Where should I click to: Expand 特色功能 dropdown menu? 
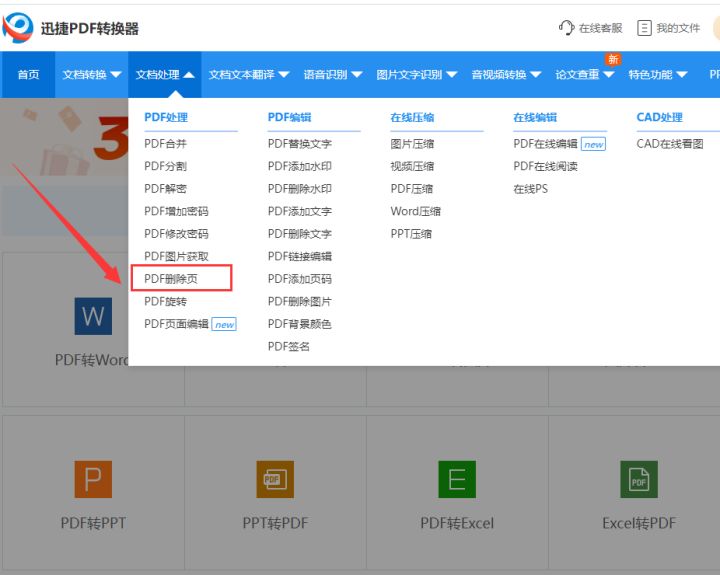[x=658, y=74]
